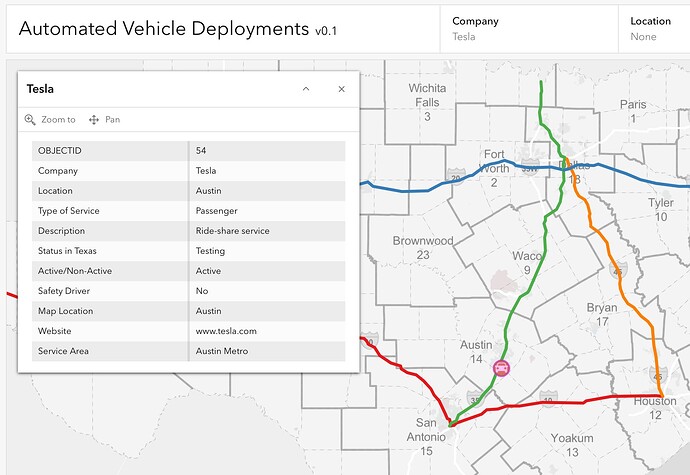Open the Company filter dropdown
690x475 pixels.
529,29
